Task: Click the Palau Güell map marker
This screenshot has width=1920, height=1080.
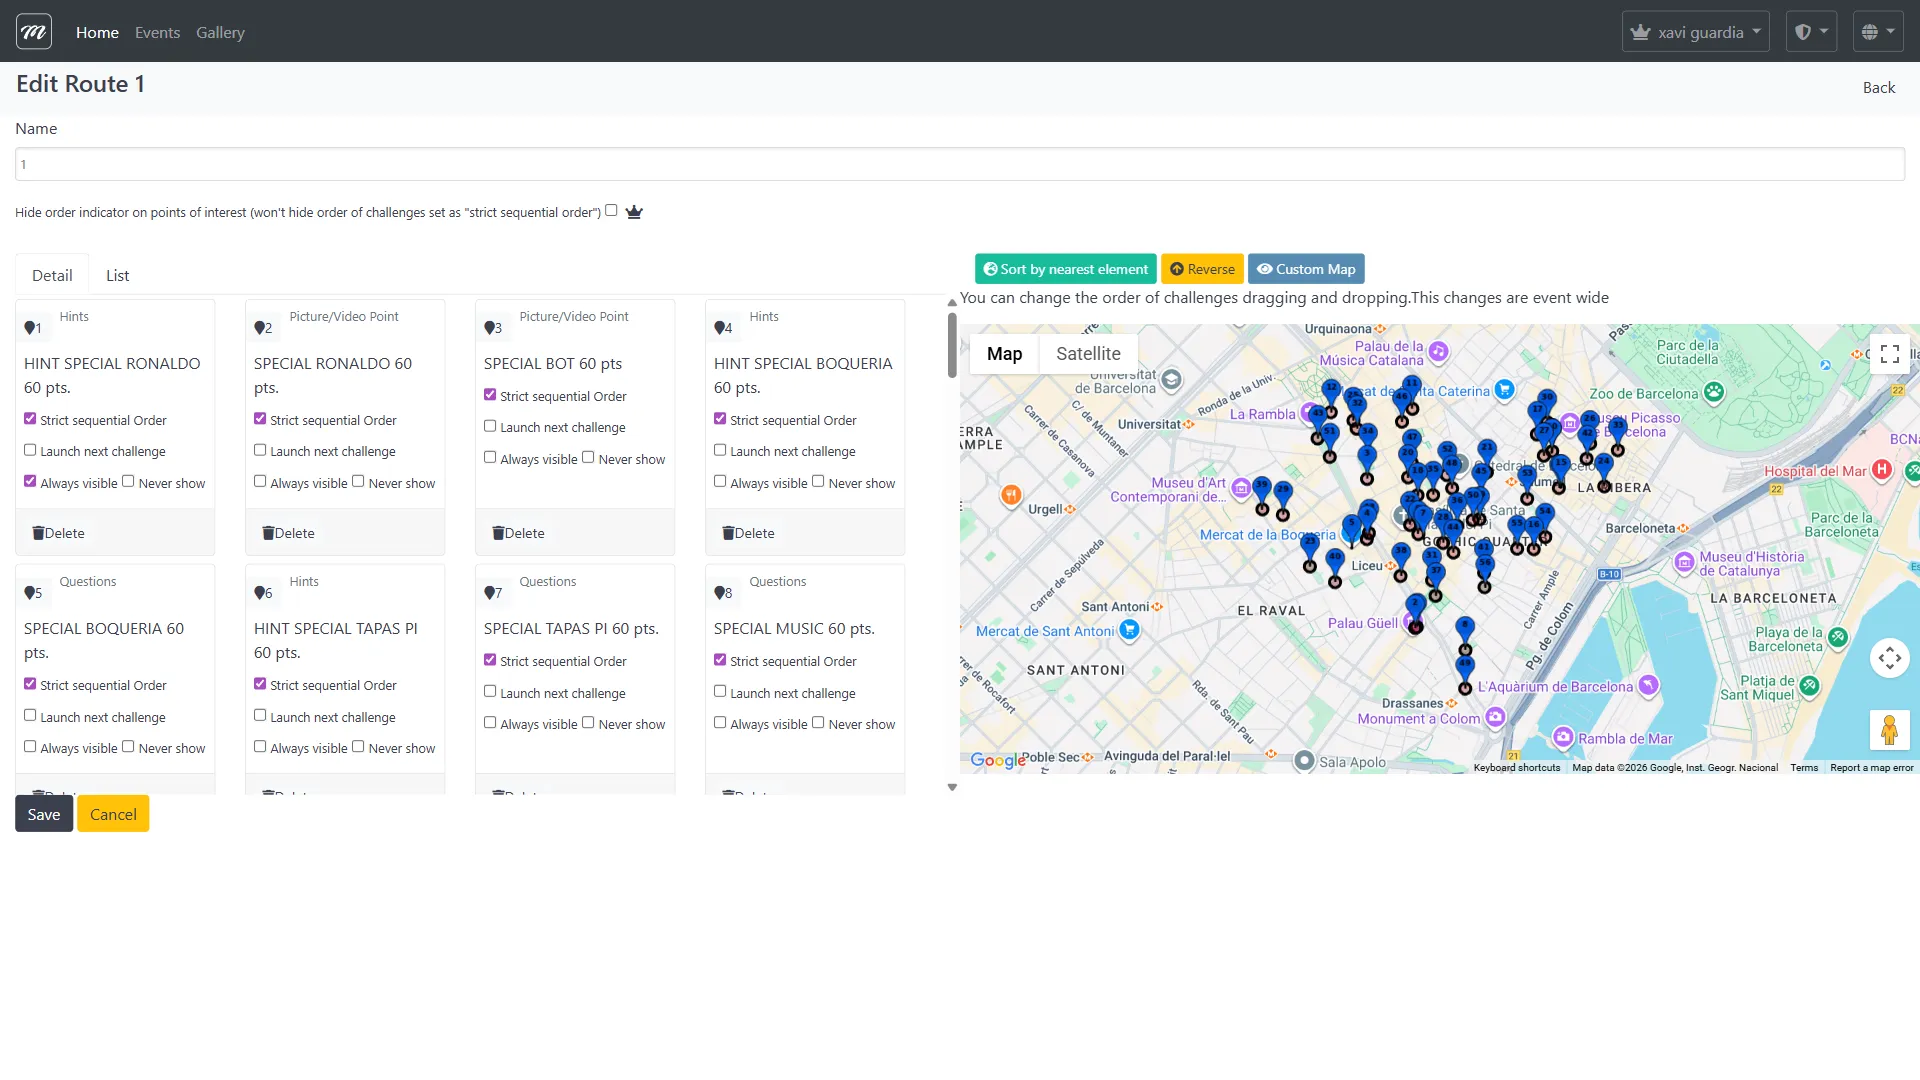Action: click(1408, 623)
